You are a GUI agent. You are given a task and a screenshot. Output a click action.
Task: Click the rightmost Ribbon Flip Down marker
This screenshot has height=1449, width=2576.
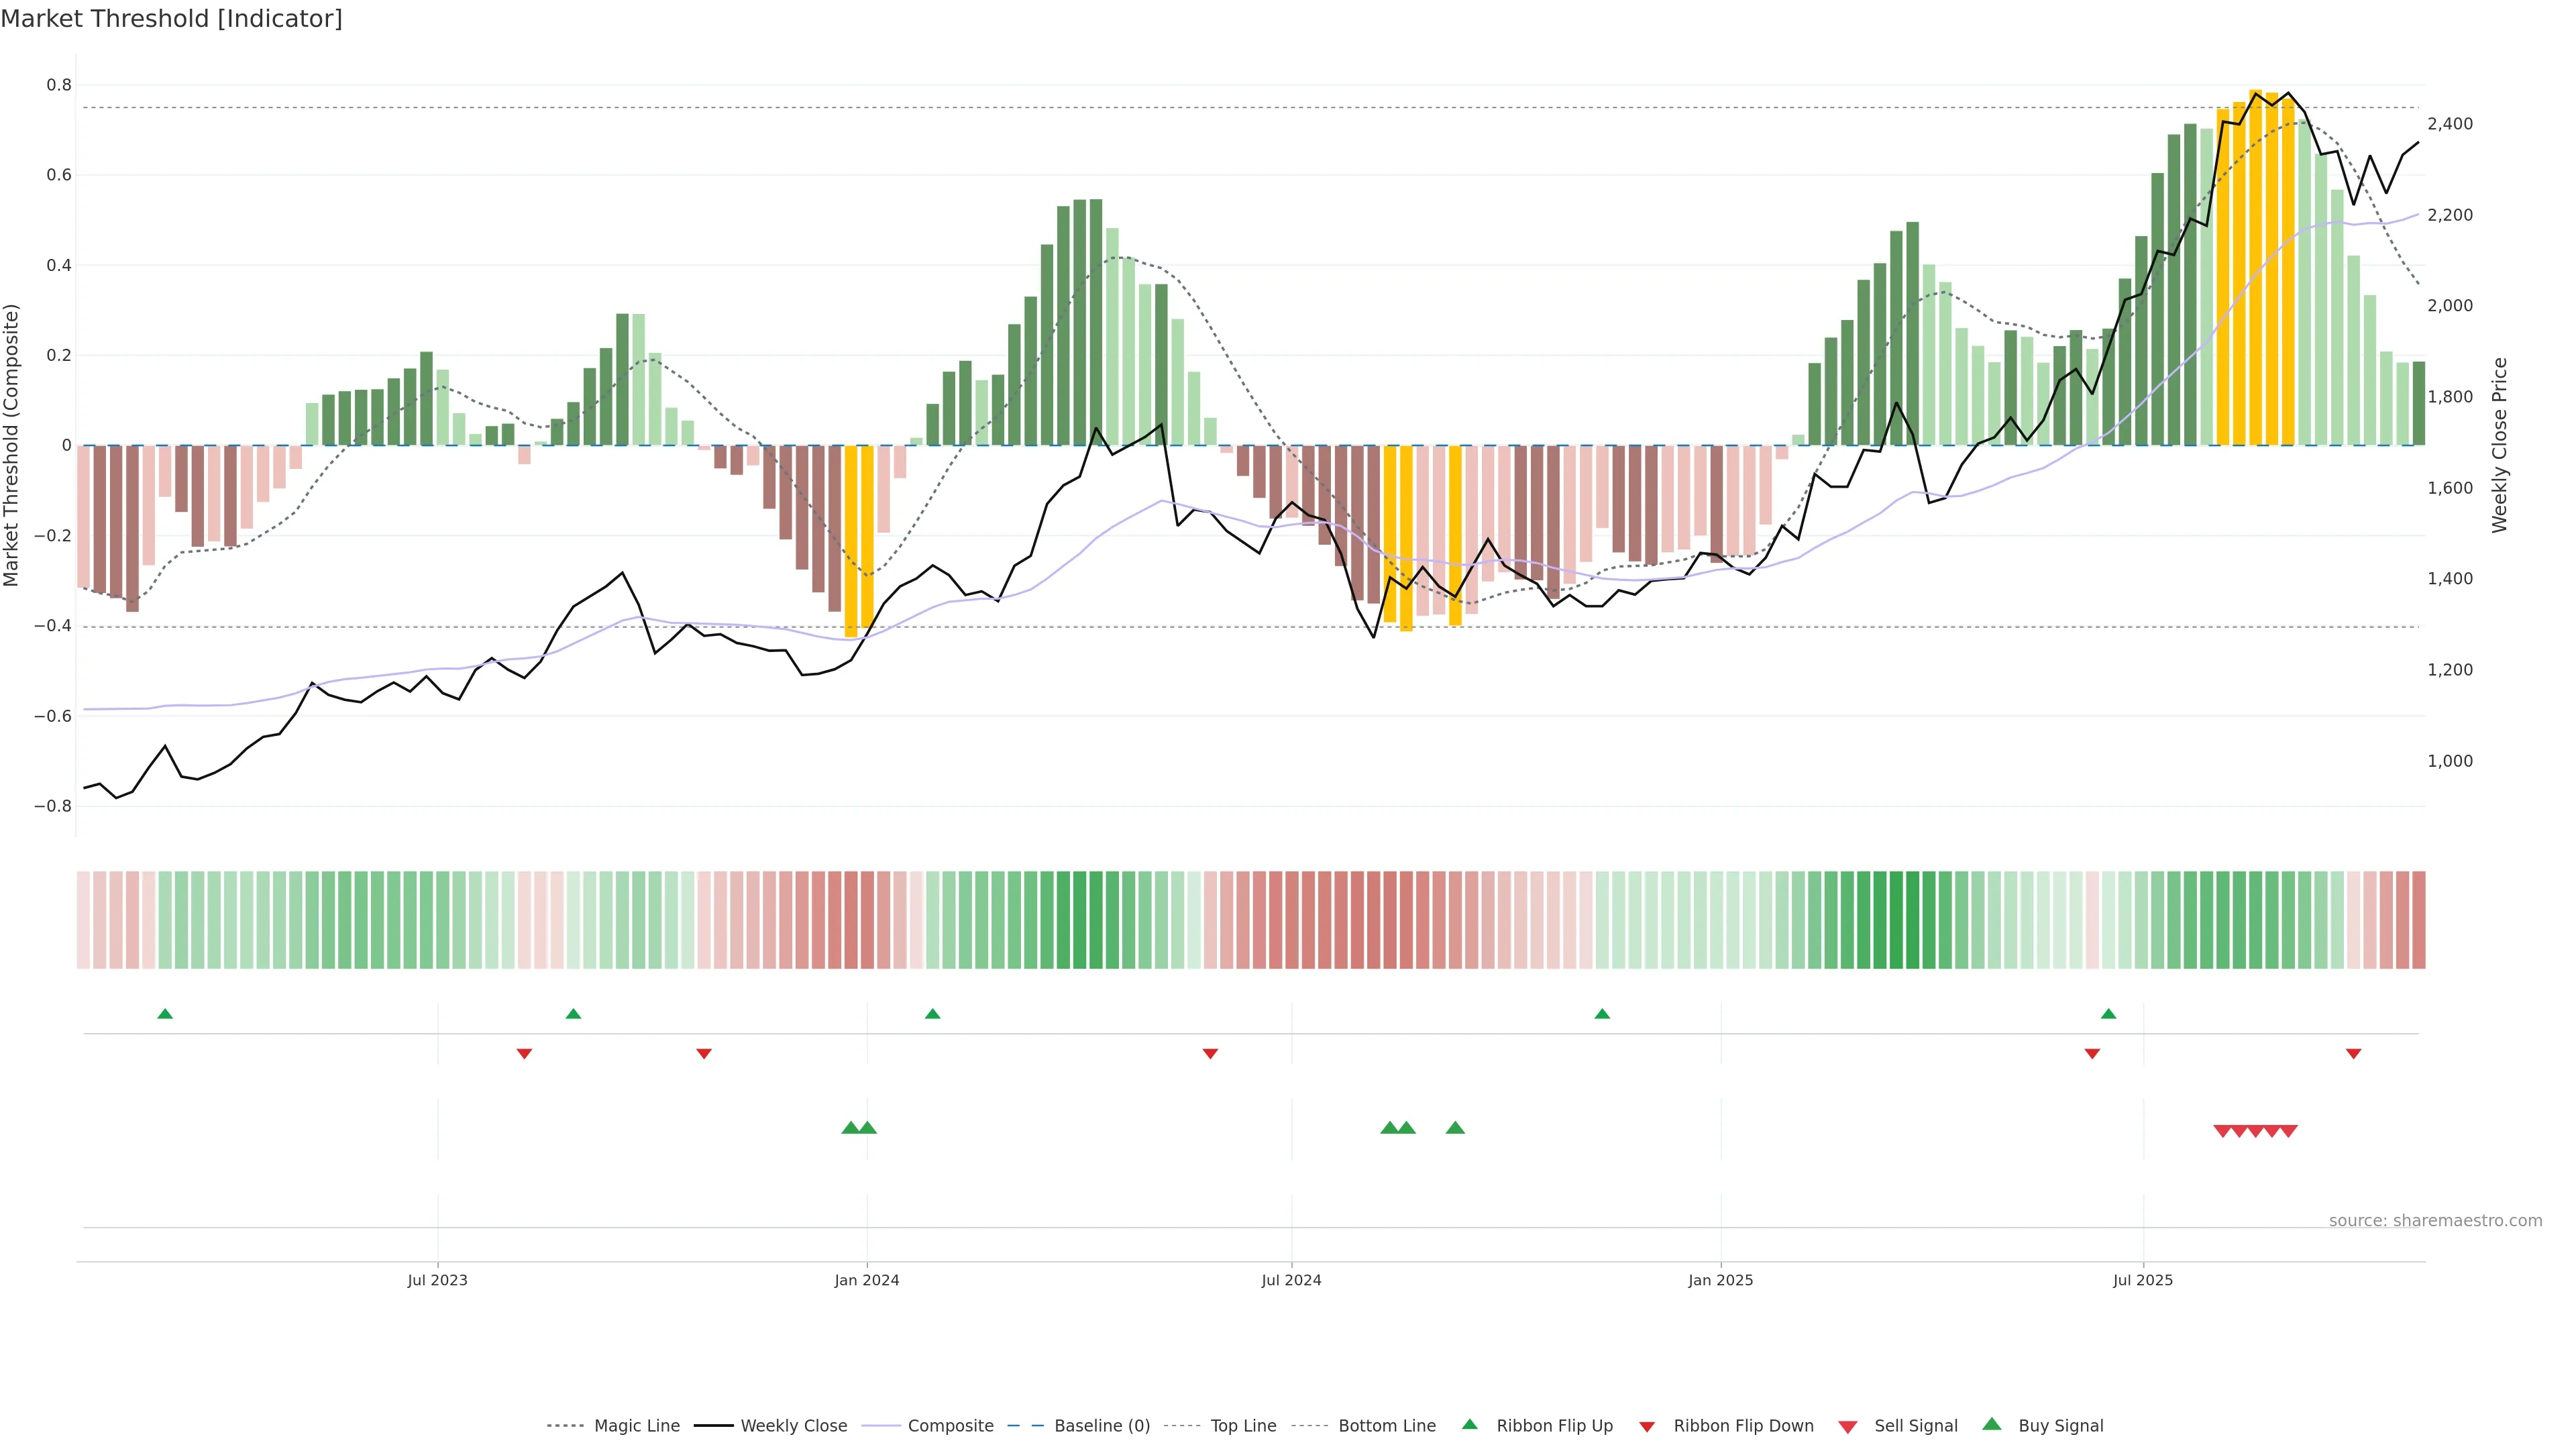(x=2353, y=1054)
